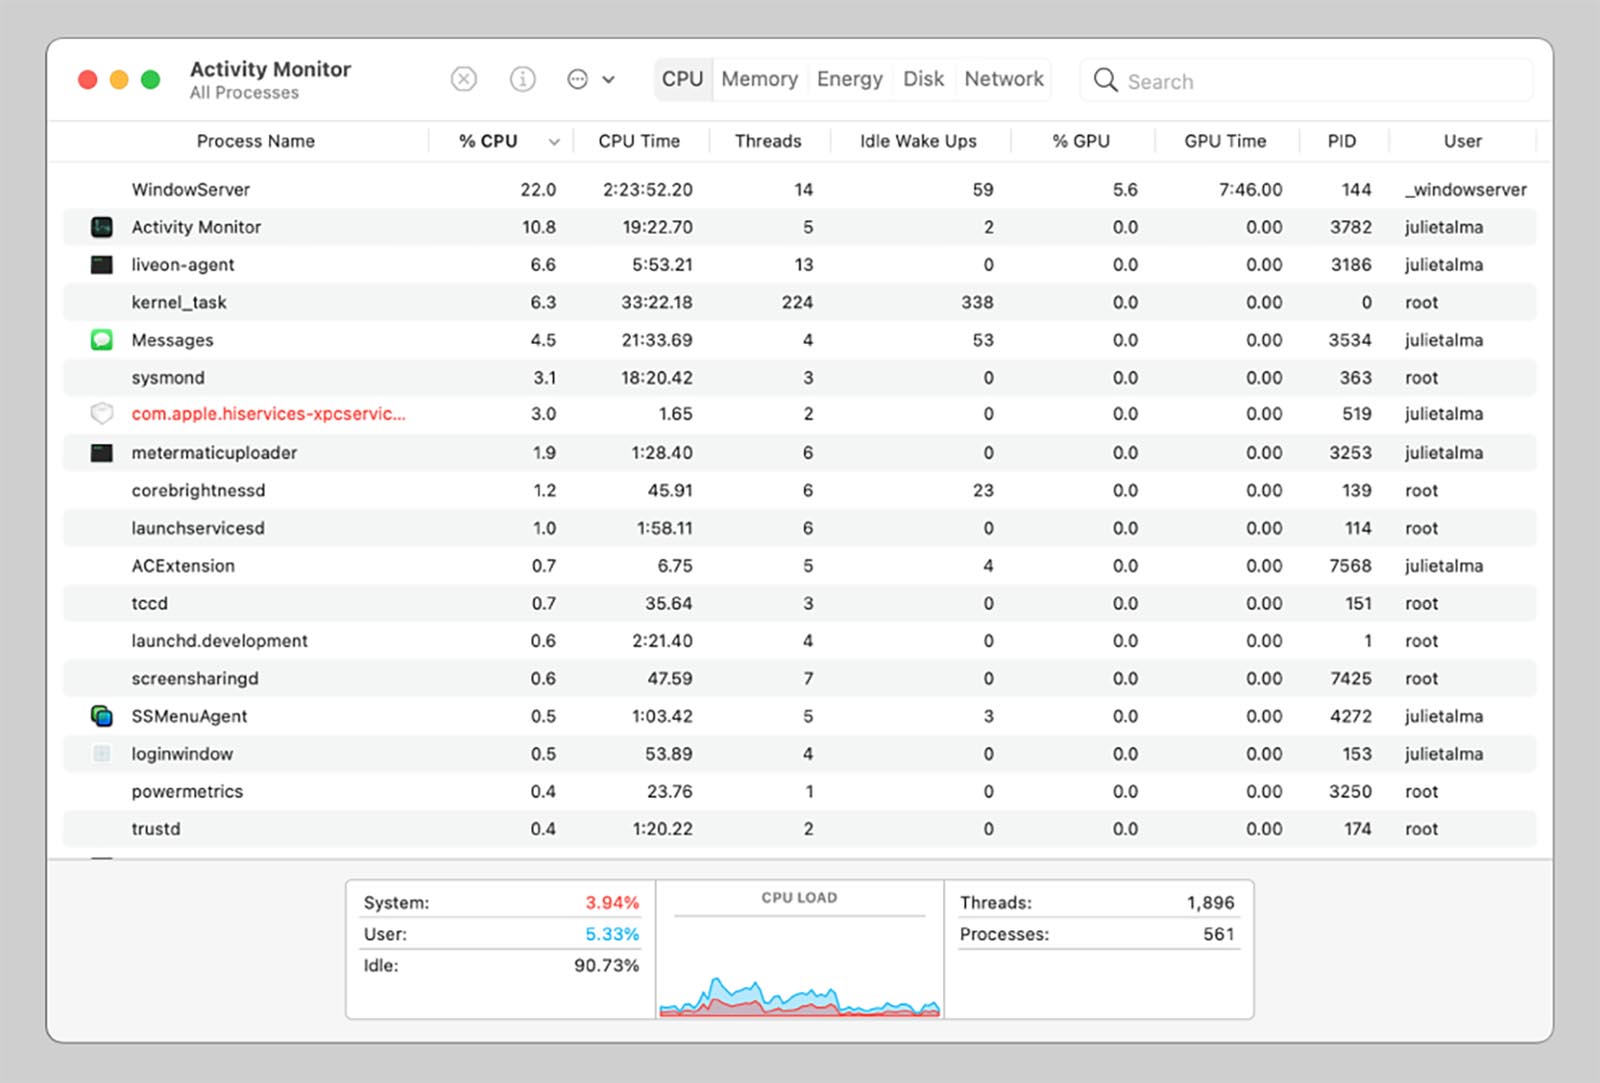
Task: Click the 224 threads value for kernel_task
Action: 797,302
